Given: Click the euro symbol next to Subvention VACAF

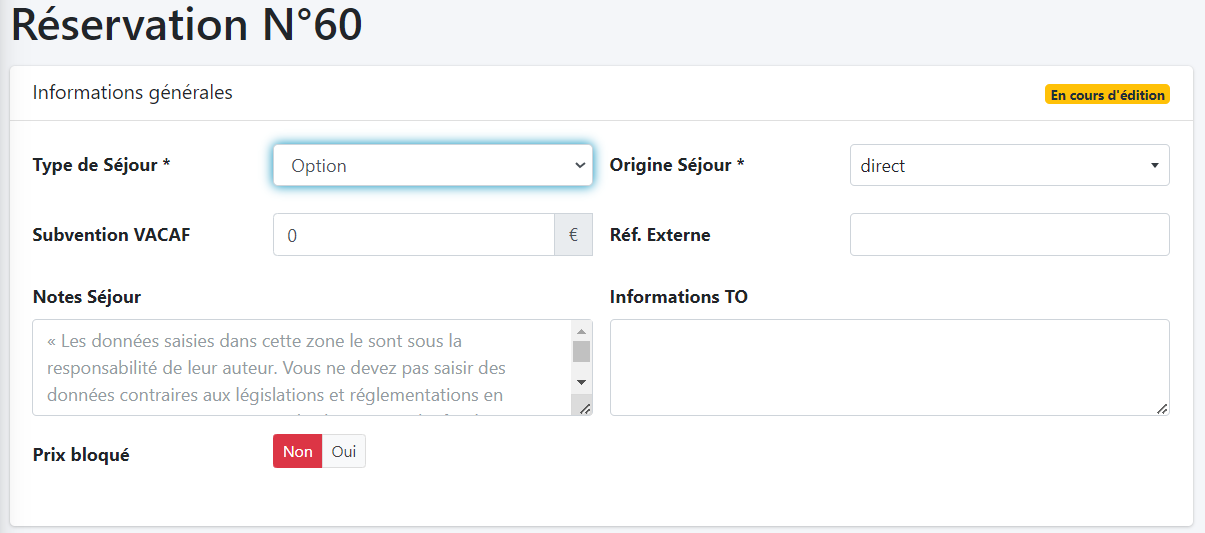Looking at the screenshot, I should (574, 235).
